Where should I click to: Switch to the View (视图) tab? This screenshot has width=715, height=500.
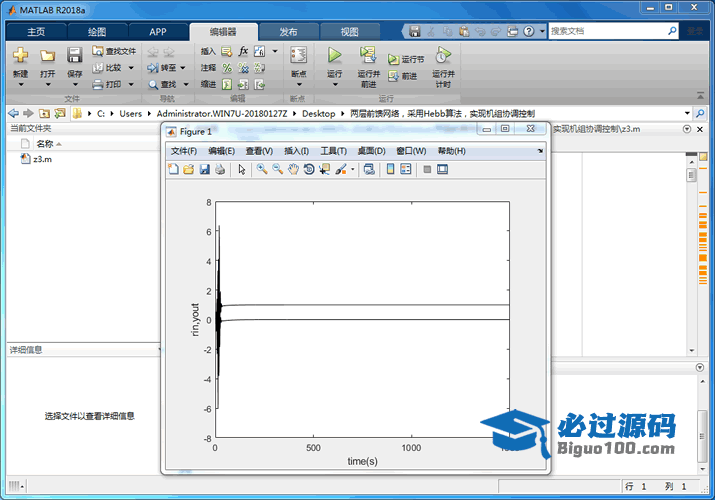coord(350,32)
